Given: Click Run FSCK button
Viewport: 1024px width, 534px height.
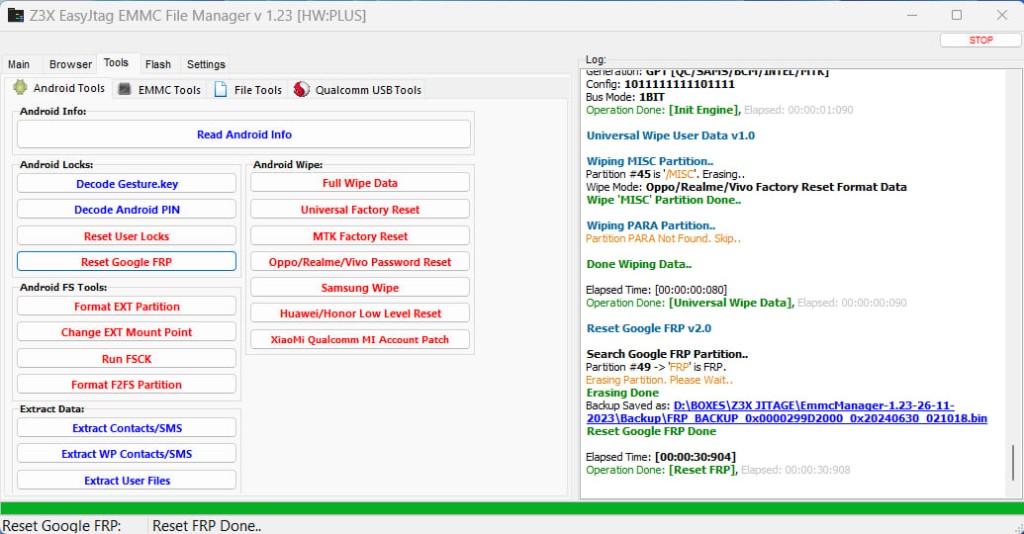Looking at the screenshot, I should [x=127, y=359].
